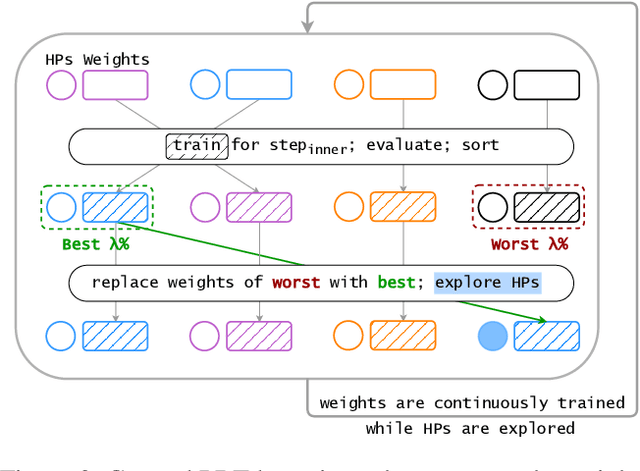Screen dimensions: 640x471
Task: Select the empty blue rectangle in top row
Action: pyautogui.click(x=258, y=85)
